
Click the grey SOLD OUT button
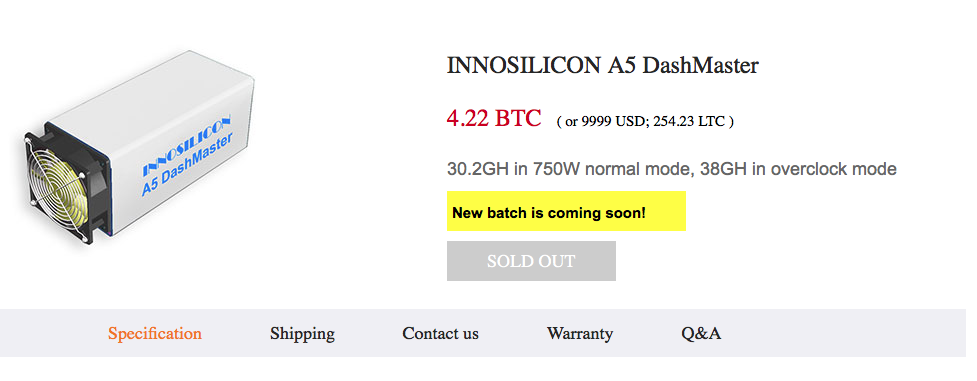531,261
